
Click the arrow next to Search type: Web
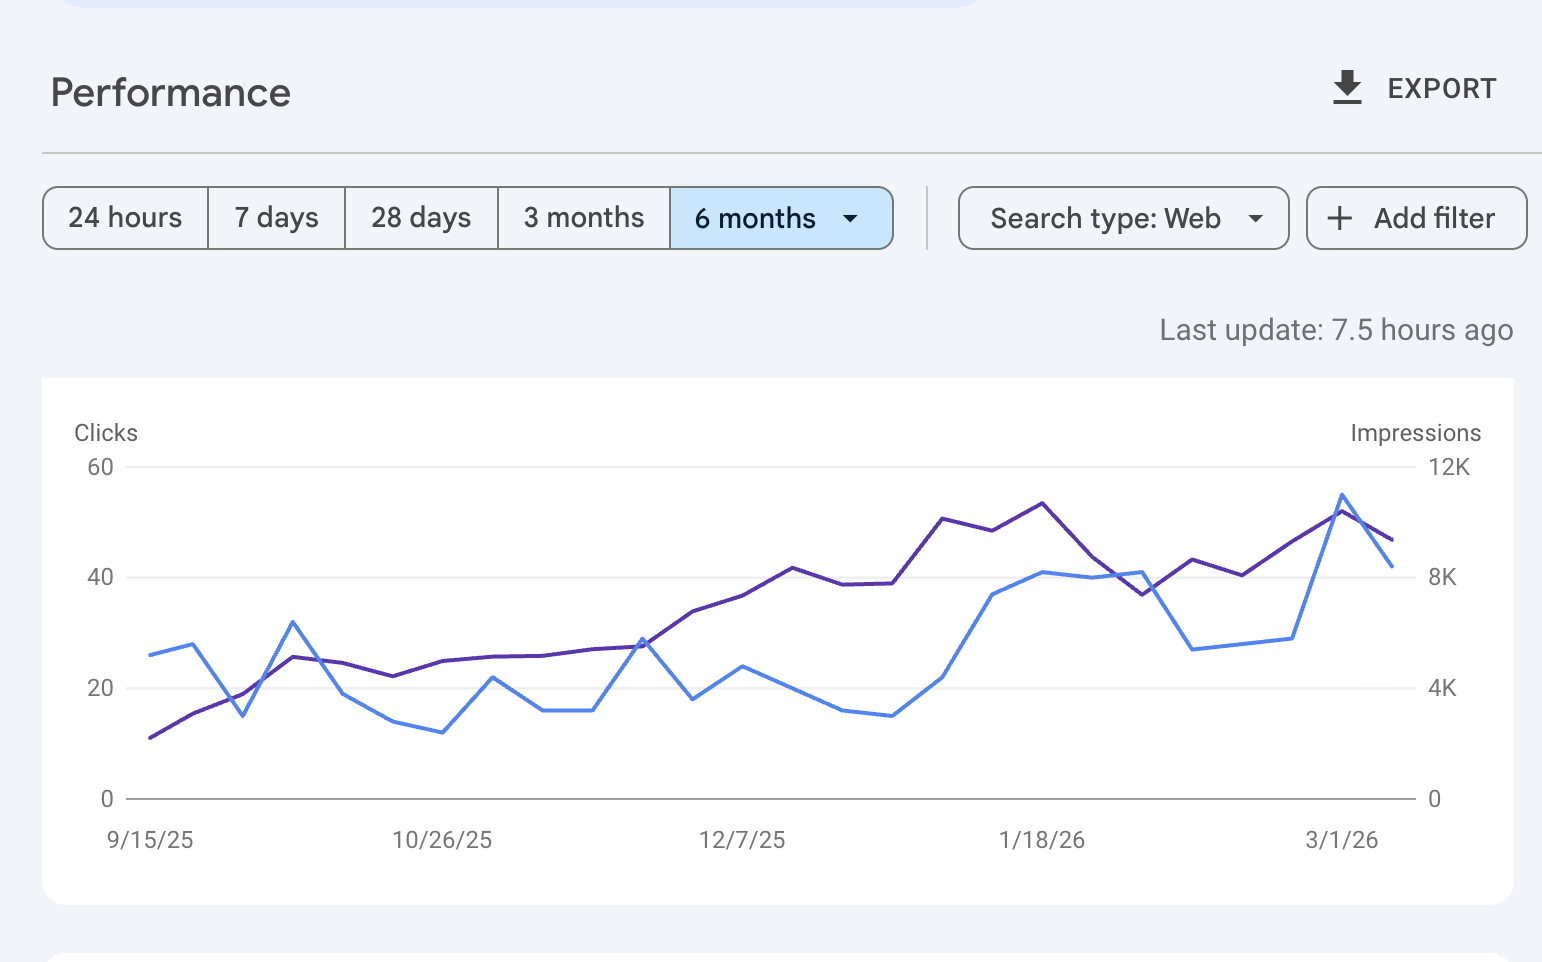click(x=1256, y=218)
